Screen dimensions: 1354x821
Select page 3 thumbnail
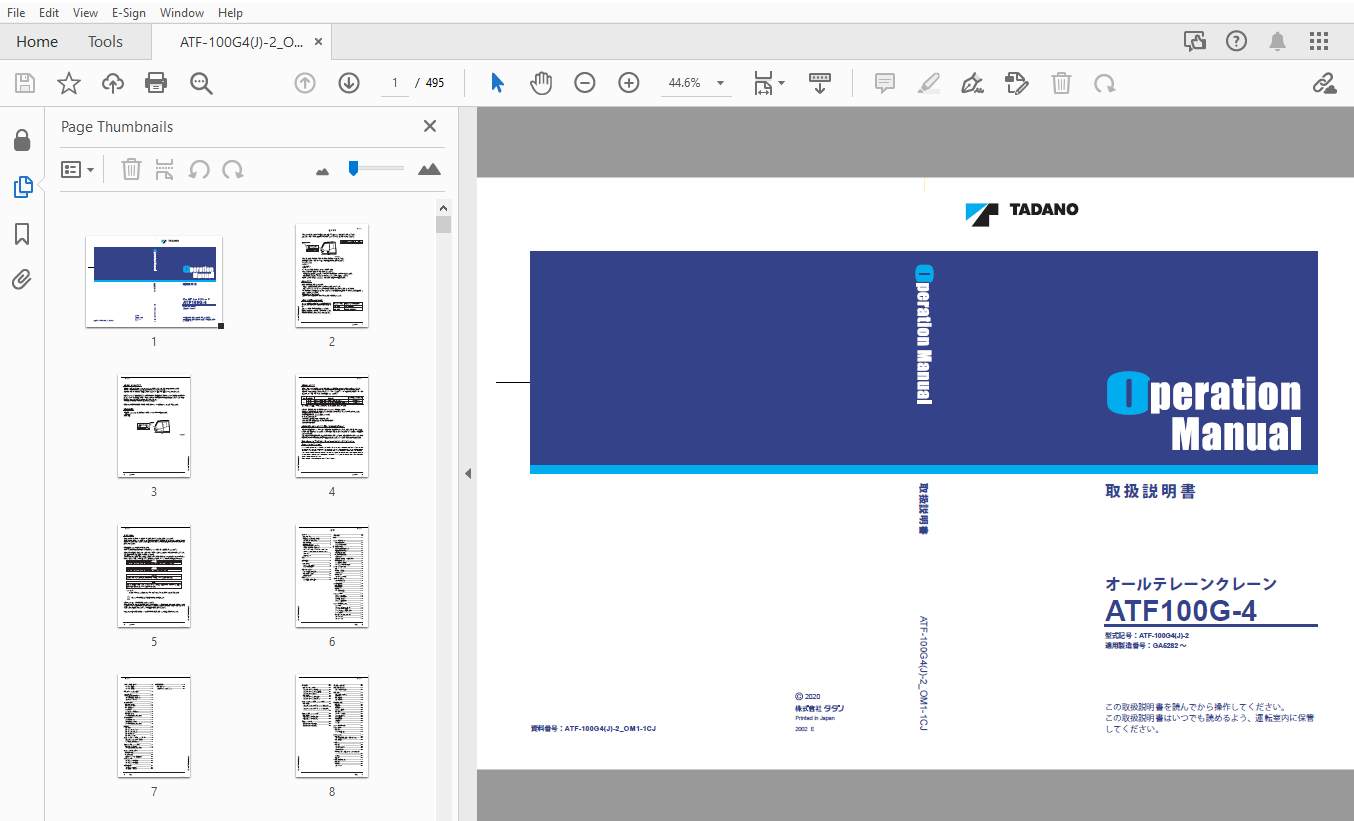point(154,426)
